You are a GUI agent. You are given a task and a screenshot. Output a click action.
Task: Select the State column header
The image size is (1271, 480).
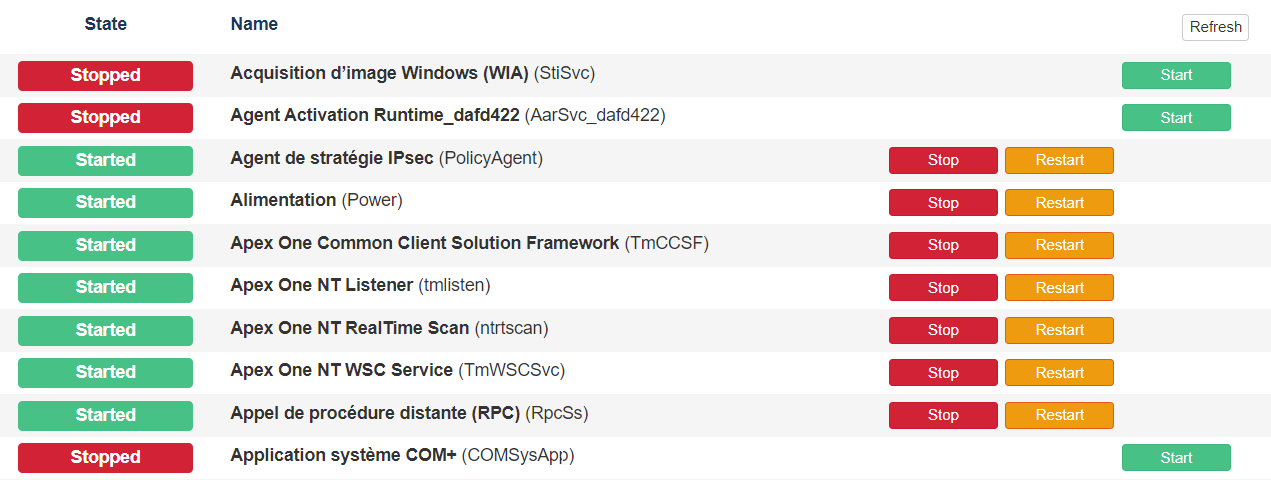105,24
